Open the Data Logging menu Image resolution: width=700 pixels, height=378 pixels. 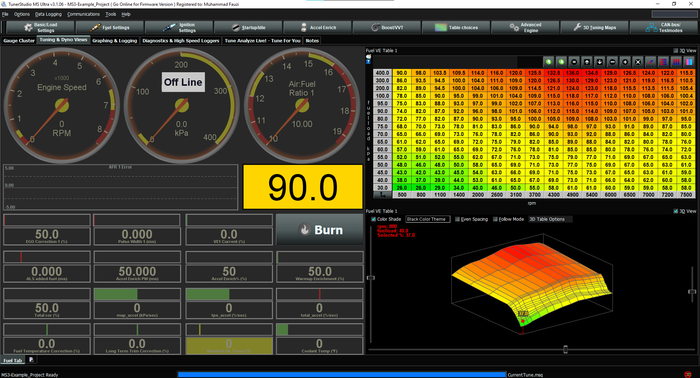click(48, 14)
